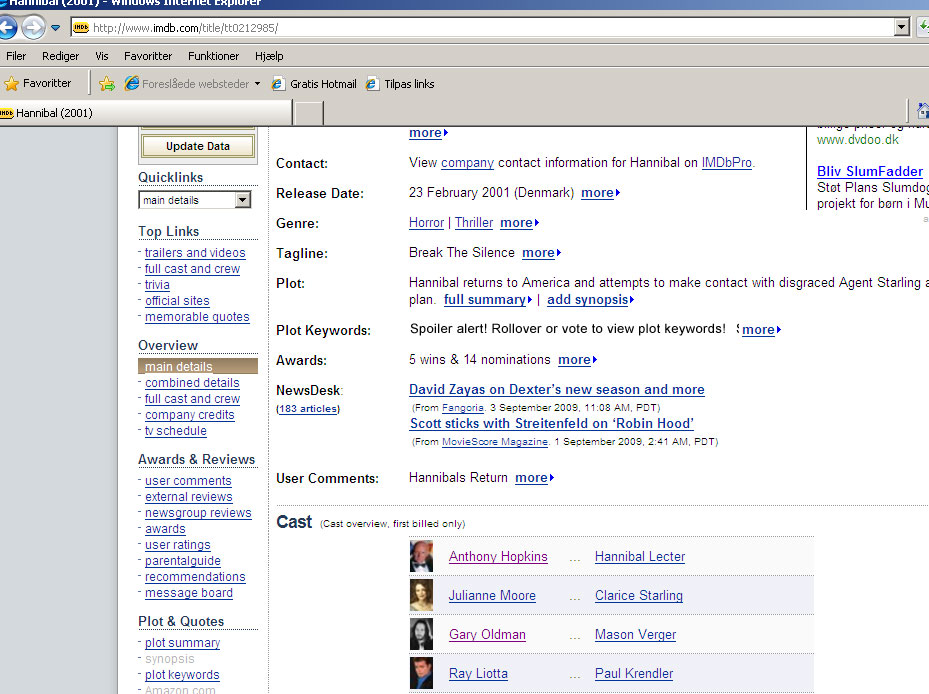Open parentalguide link

[x=182, y=561]
